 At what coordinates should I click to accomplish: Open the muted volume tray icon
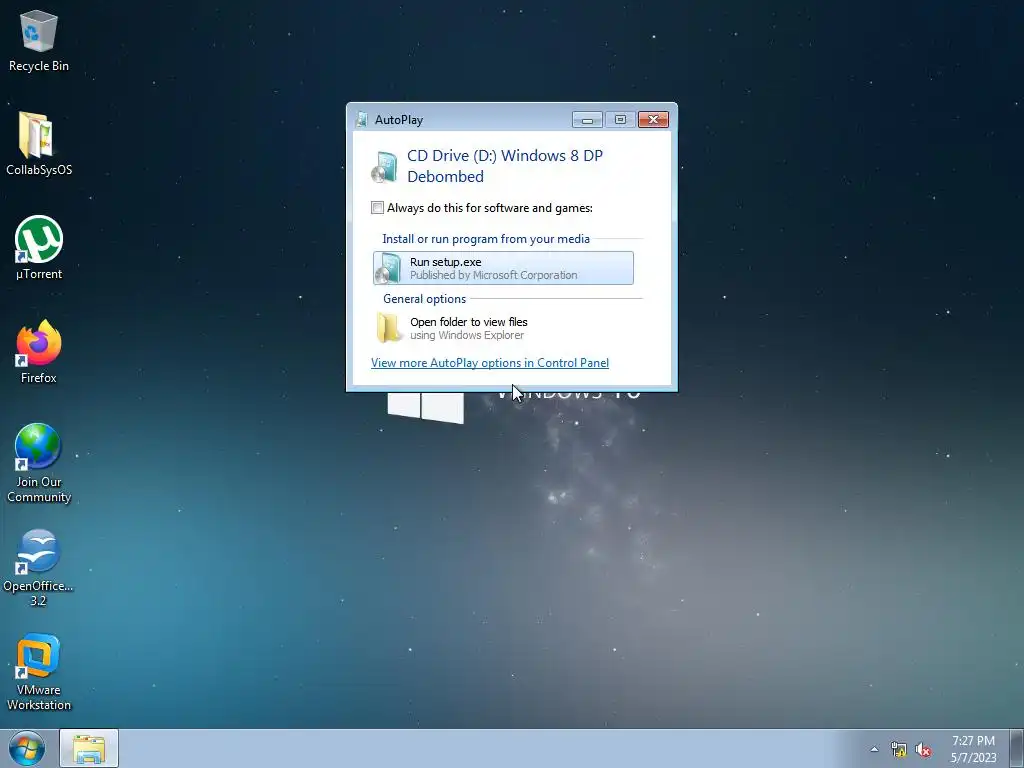(x=923, y=749)
